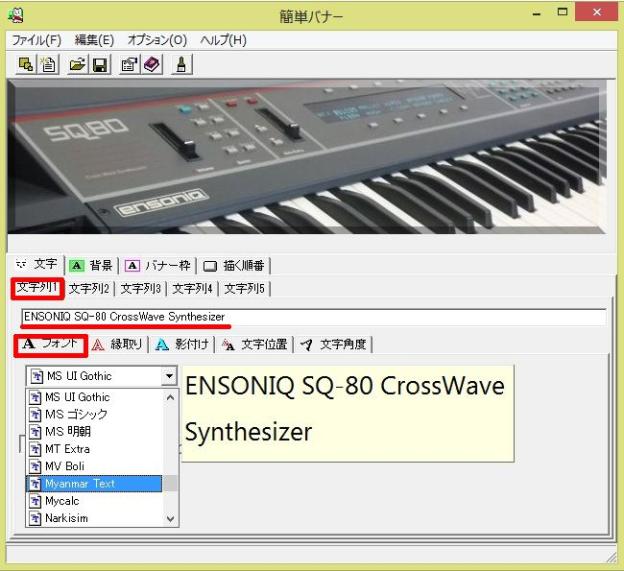Image resolution: width=624 pixels, height=571 pixels.
Task: Select the 文字列4 tab
Action: (x=192, y=288)
